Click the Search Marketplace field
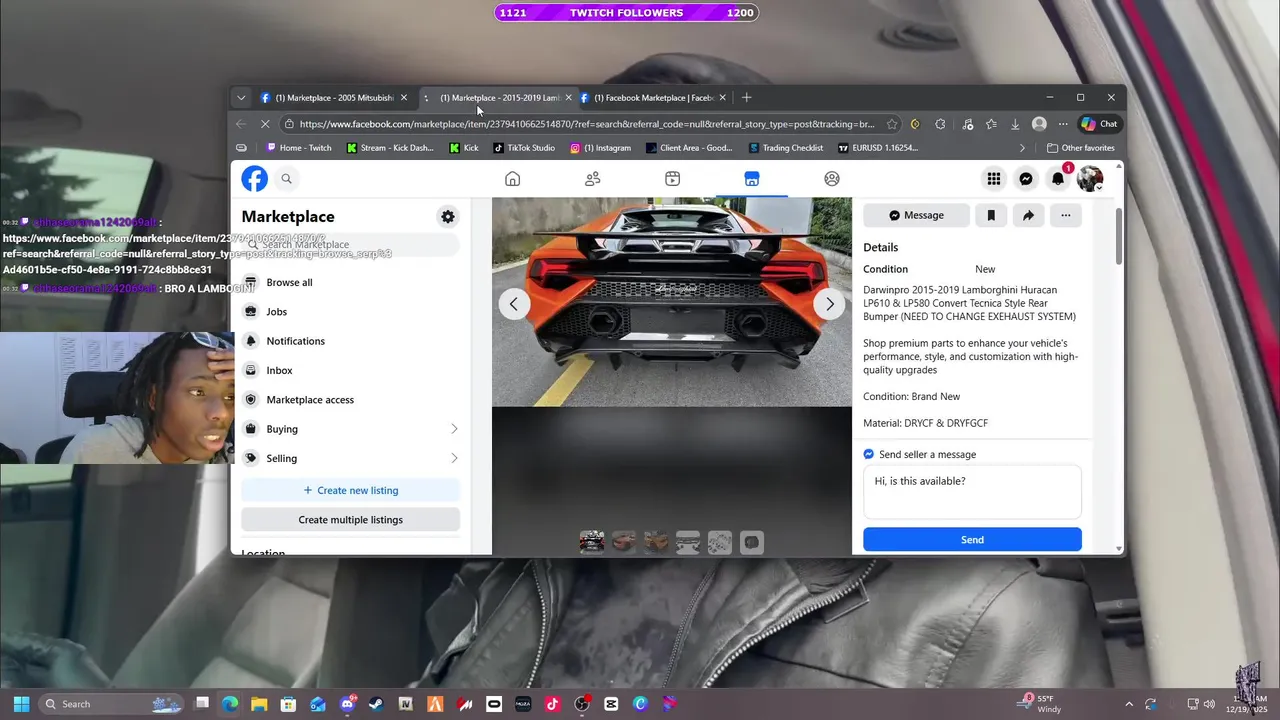This screenshot has height=720, width=1280. (x=350, y=244)
